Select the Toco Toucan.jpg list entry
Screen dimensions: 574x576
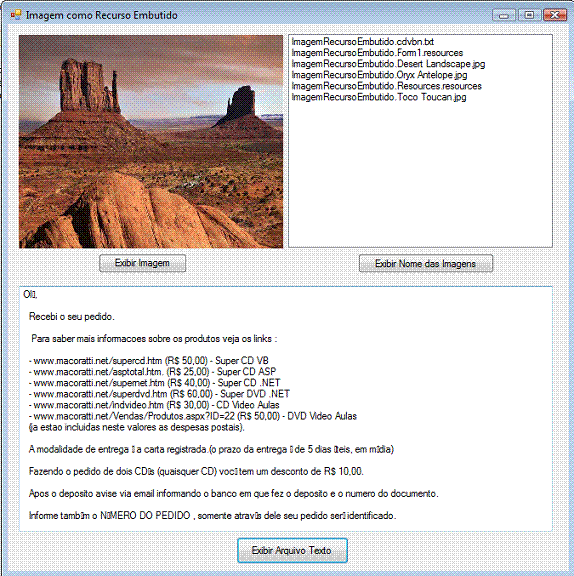pyautogui.click(x=379, y=97)
